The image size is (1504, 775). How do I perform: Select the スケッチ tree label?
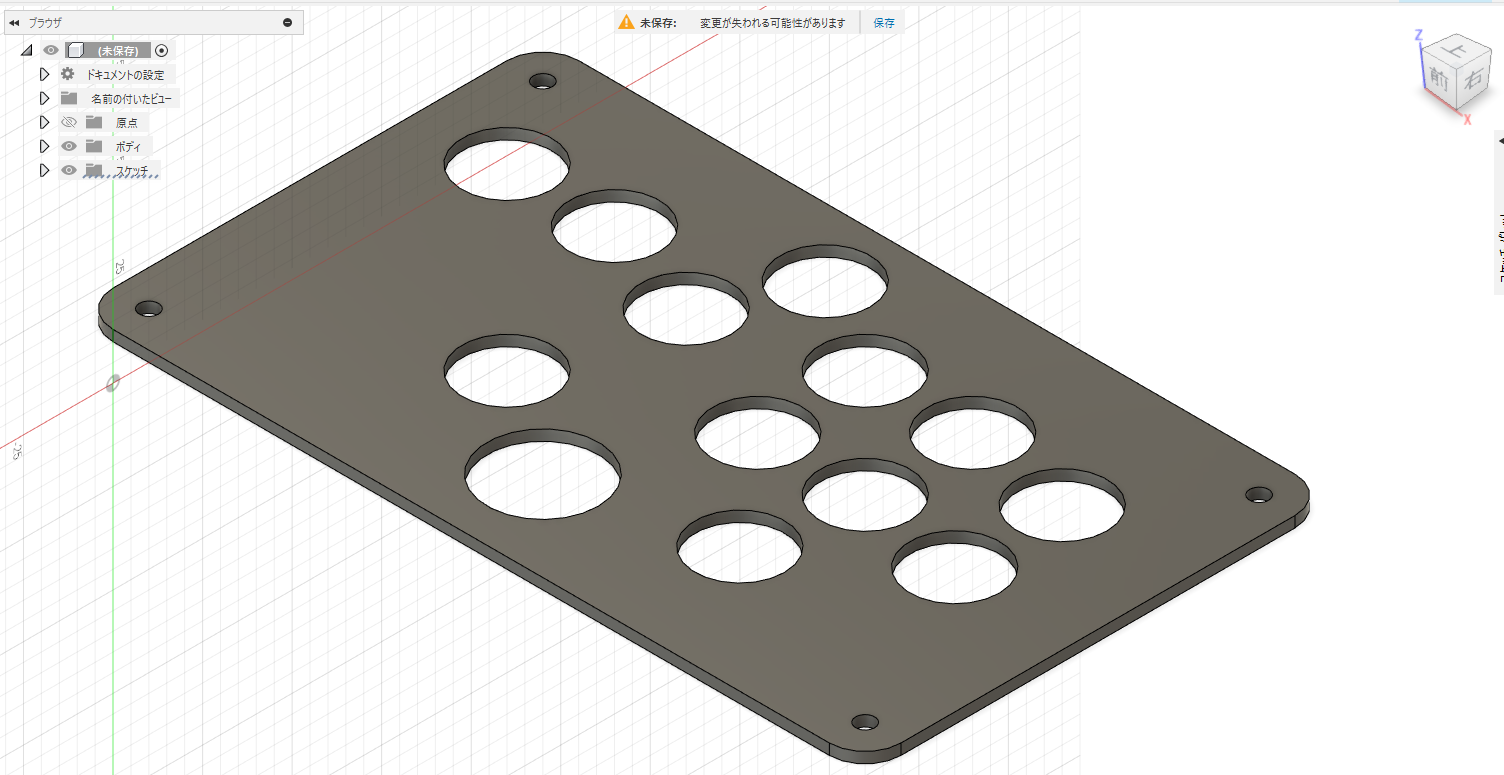pos(132,171)
